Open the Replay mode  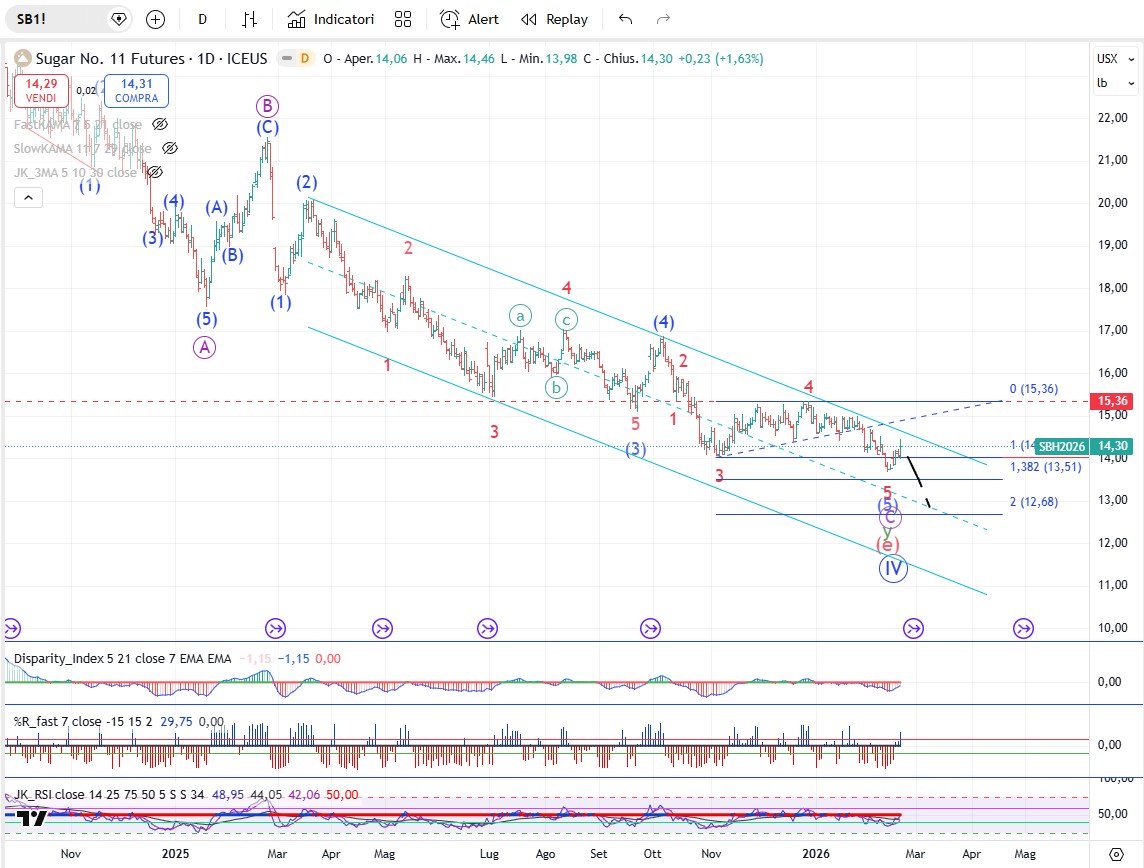tap(555, 19)
